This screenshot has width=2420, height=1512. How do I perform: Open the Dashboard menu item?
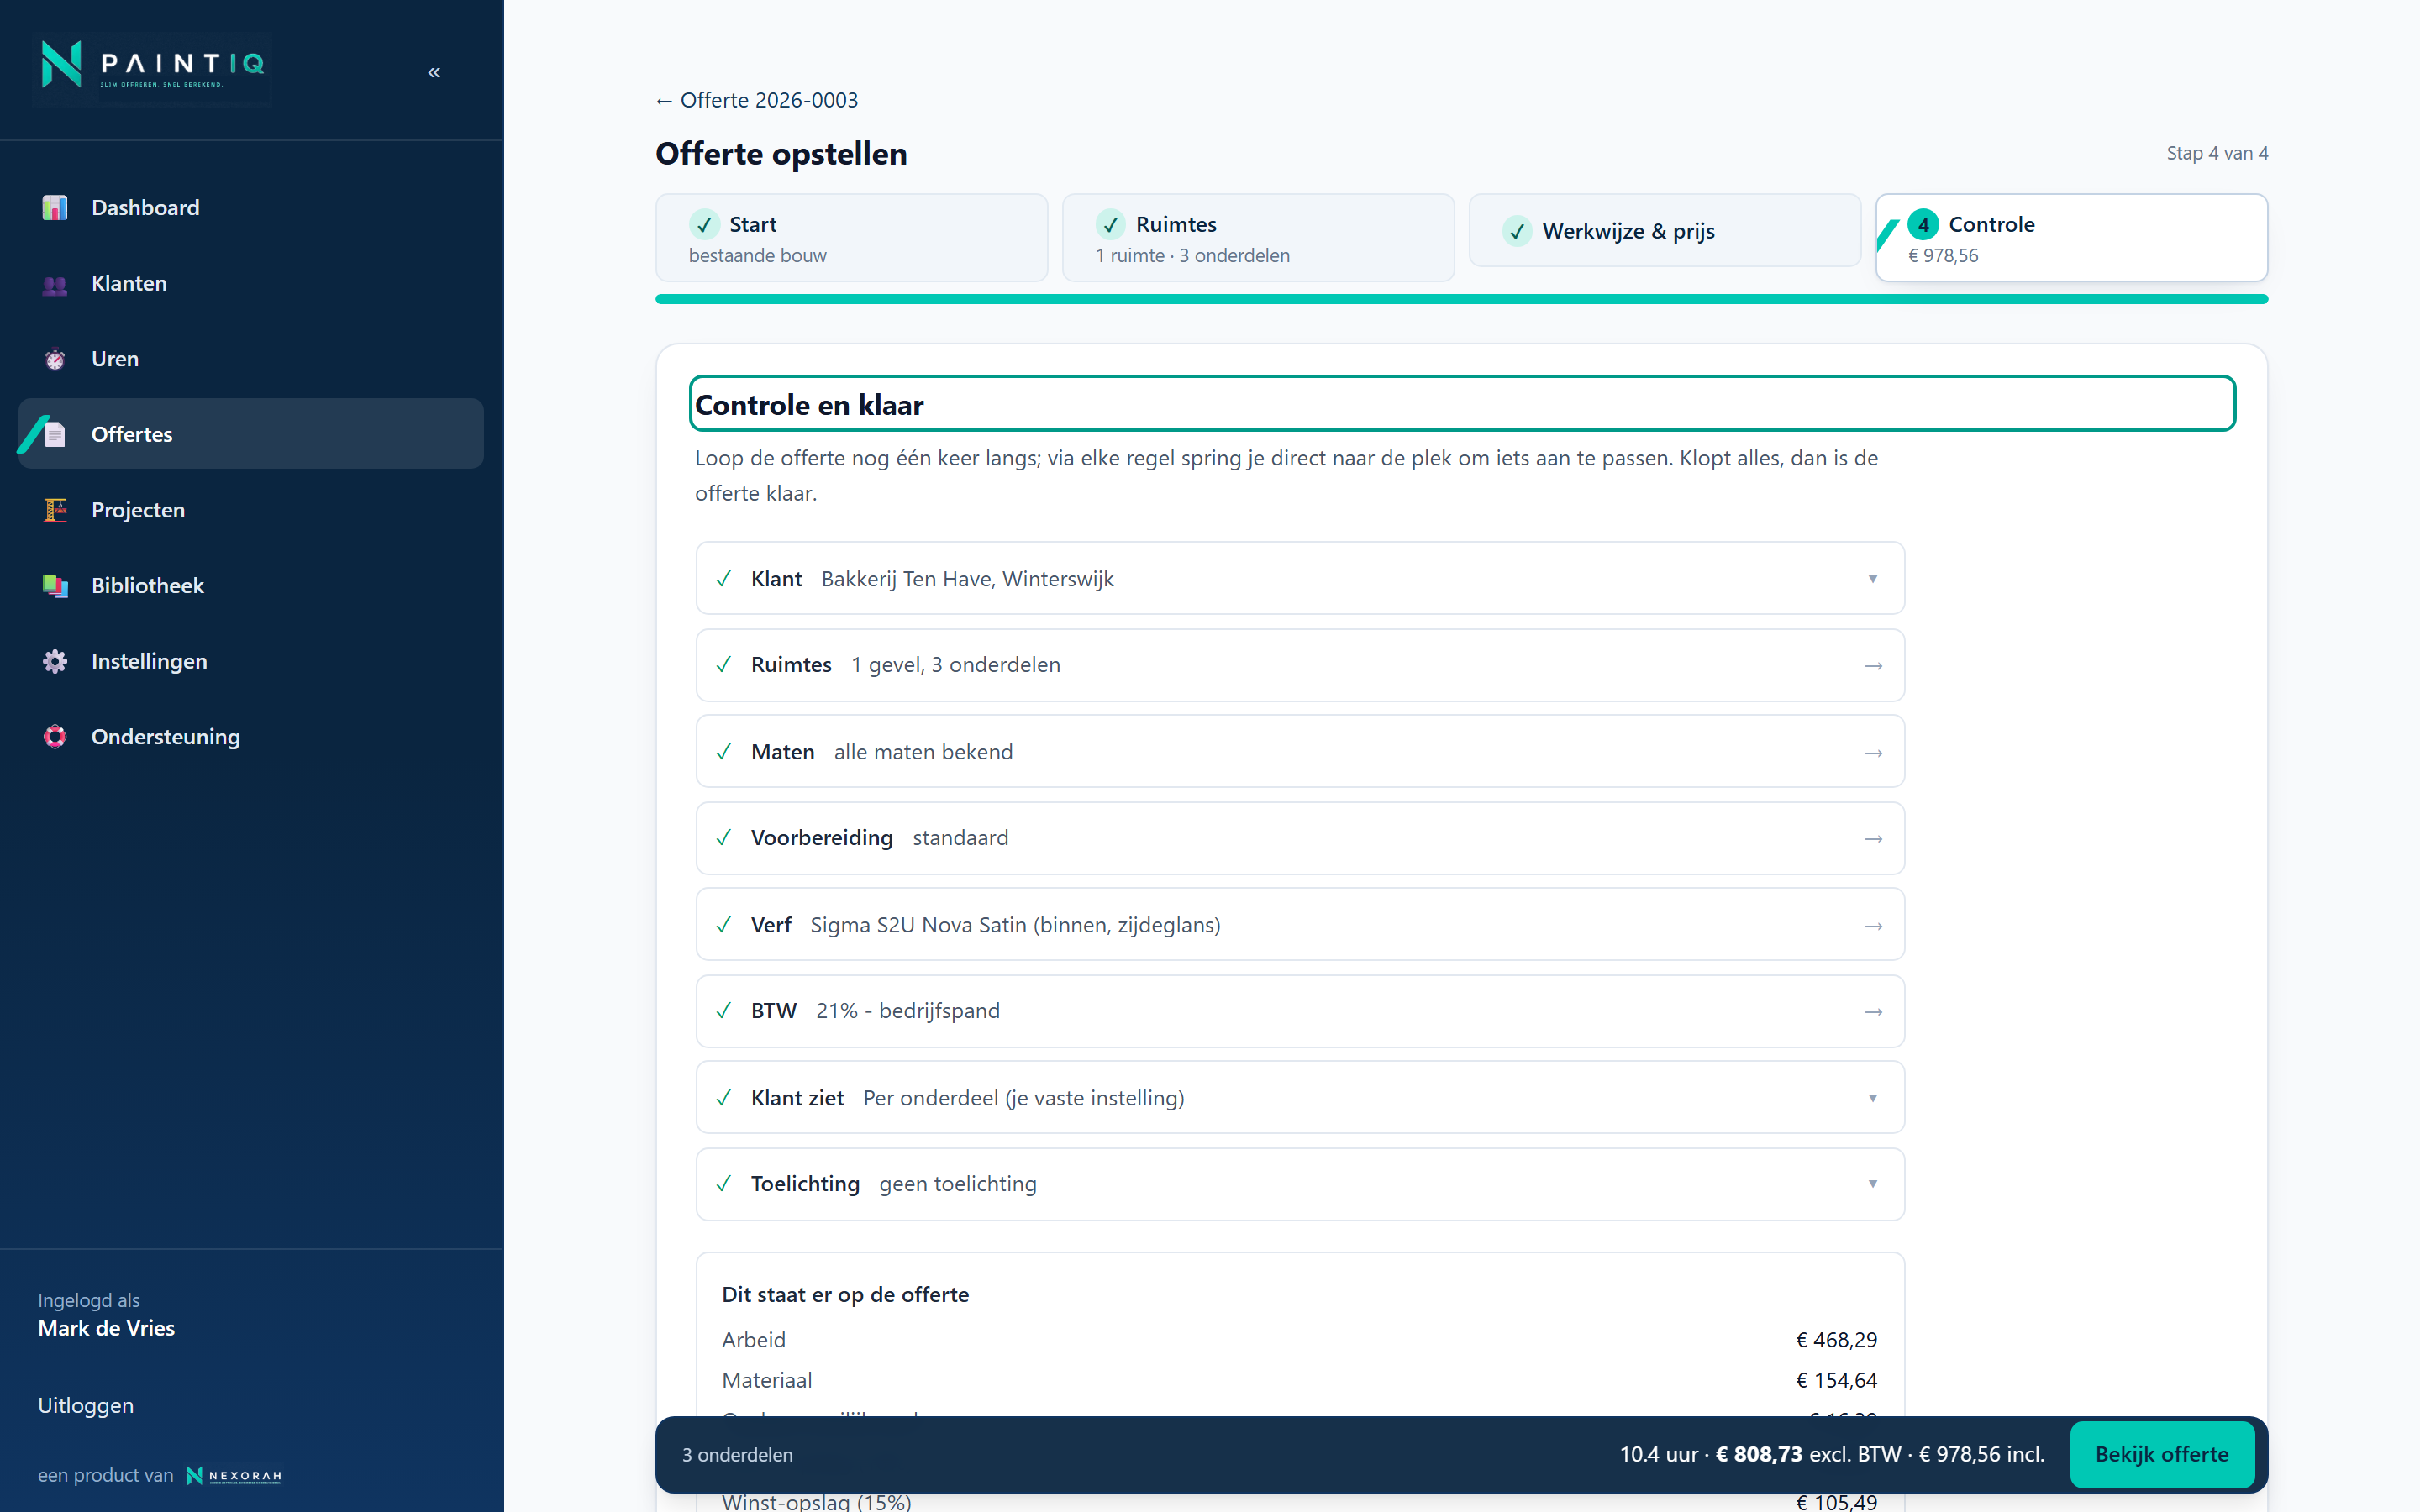coord(251,208)
